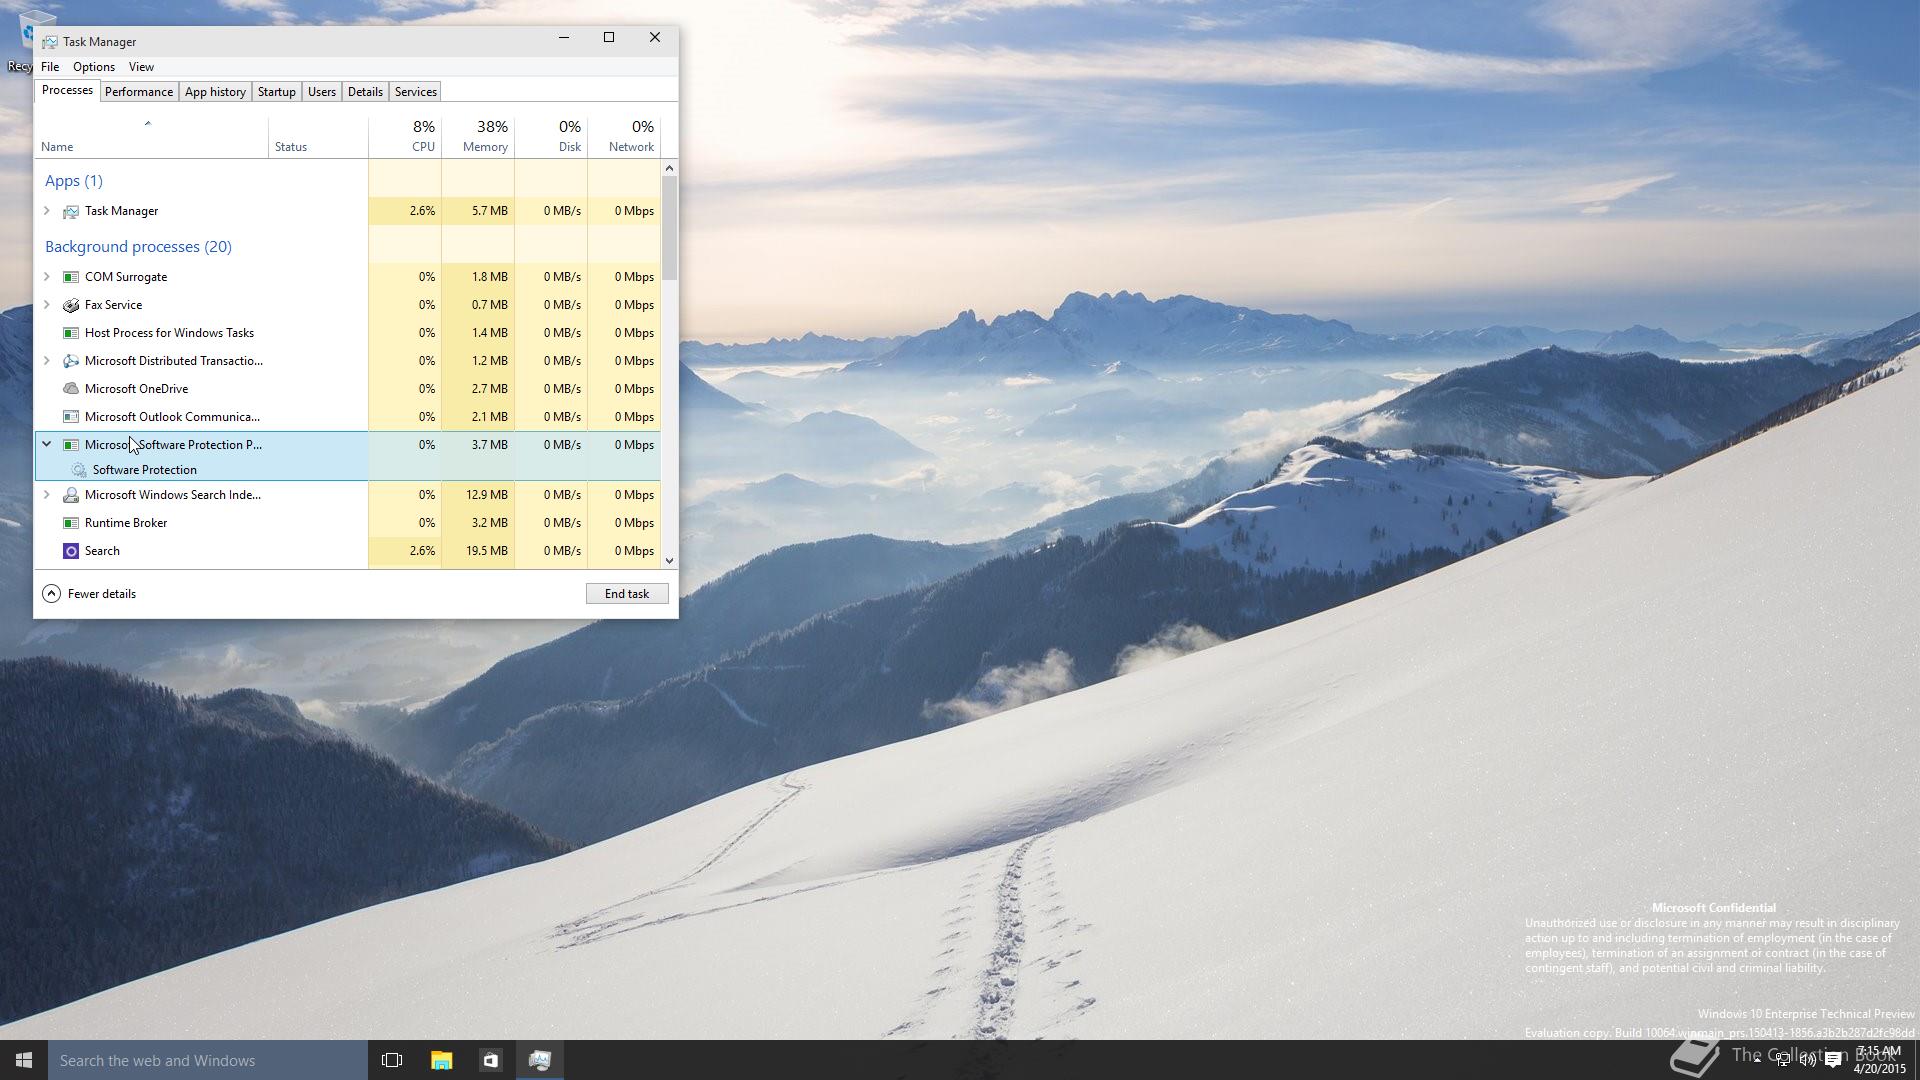Click Search the web and Windows box
The height and width of the screenshot is (1080, 1920).
coord(208,1060)
